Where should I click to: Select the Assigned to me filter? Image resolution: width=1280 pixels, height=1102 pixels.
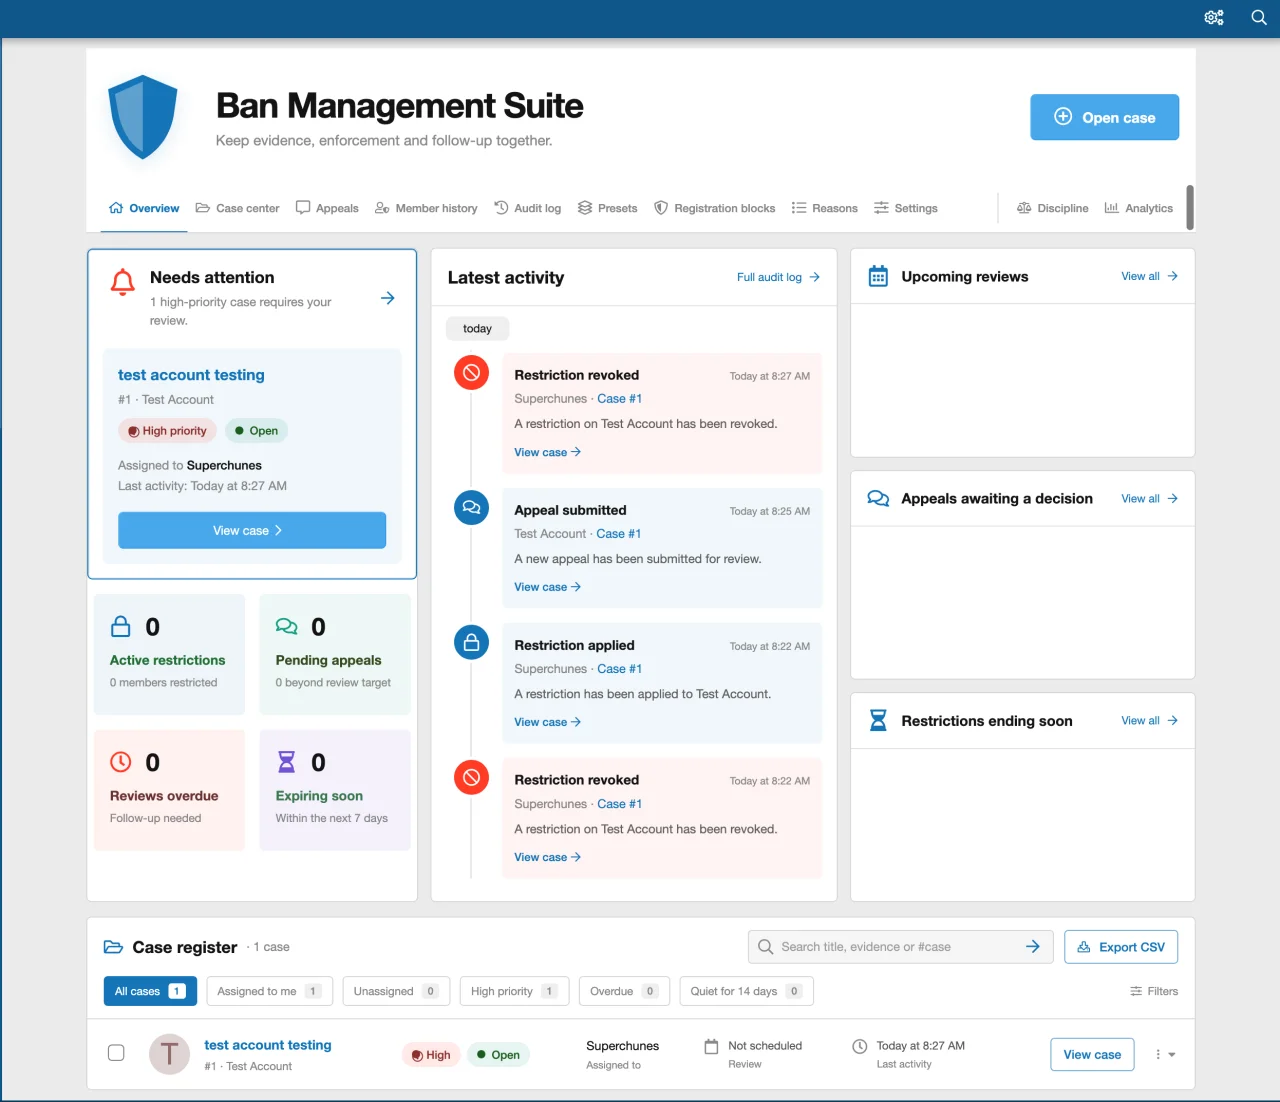click(269, 991)
